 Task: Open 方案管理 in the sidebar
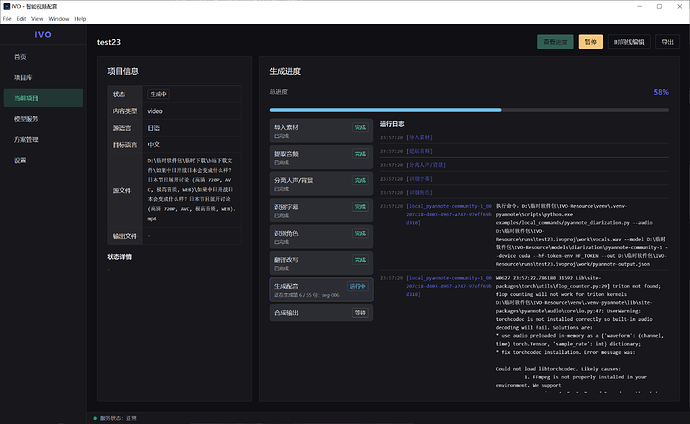(x=43, y=139)
